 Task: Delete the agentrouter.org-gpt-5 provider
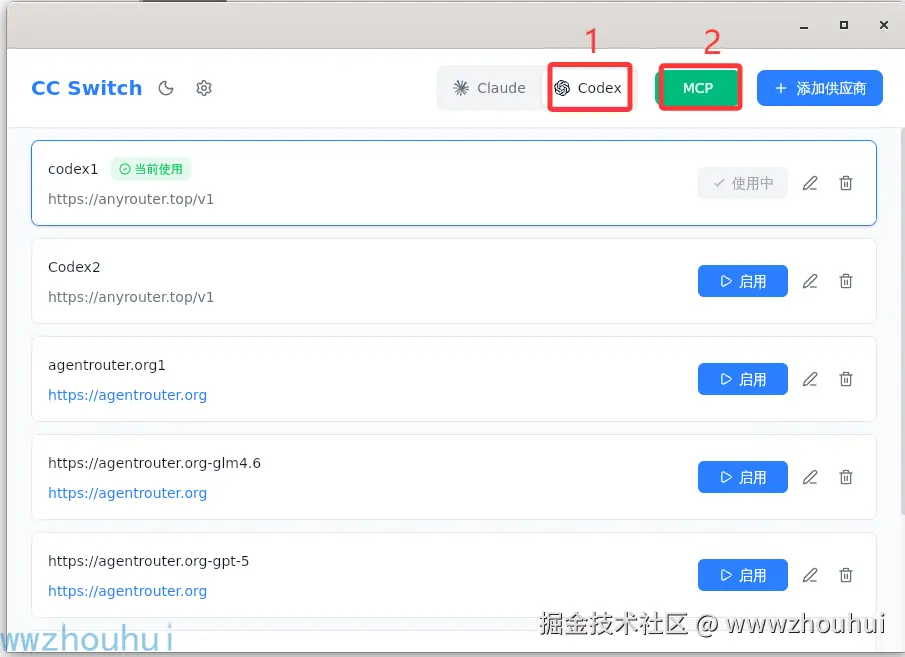[846, 575]
